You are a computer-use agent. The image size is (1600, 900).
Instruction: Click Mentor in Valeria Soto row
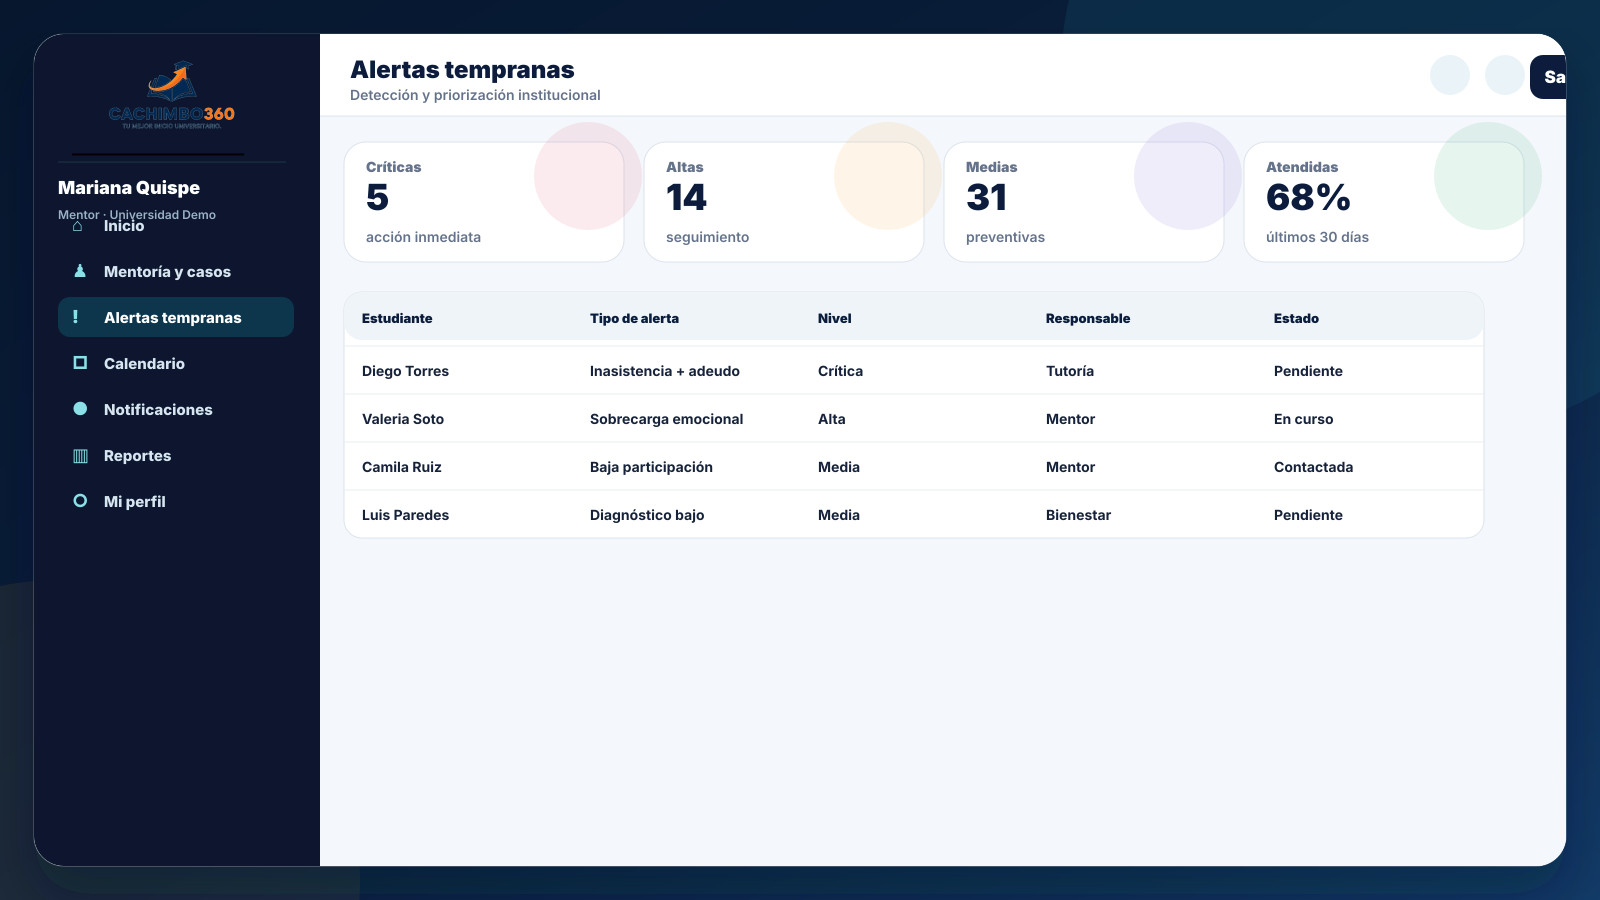(x=1070, y=419)
